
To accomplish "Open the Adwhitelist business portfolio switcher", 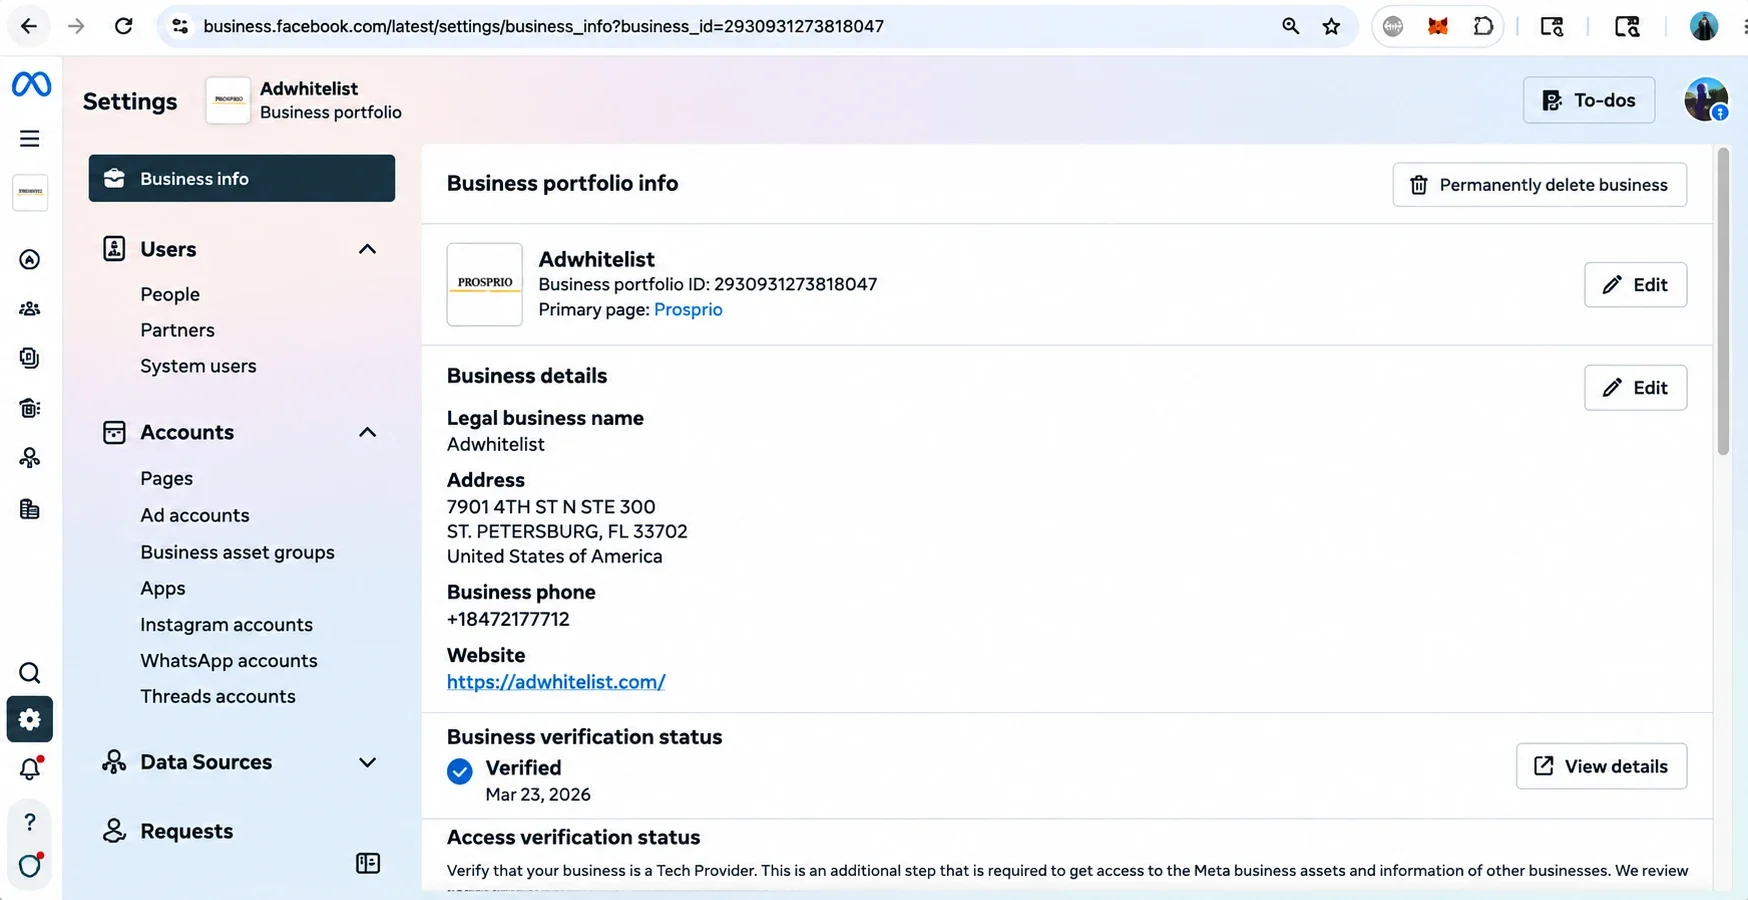I will pos(304,100).
